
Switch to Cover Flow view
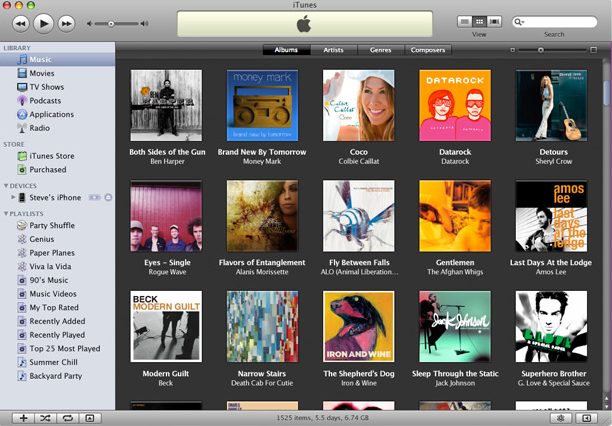(x=493, y=21)
